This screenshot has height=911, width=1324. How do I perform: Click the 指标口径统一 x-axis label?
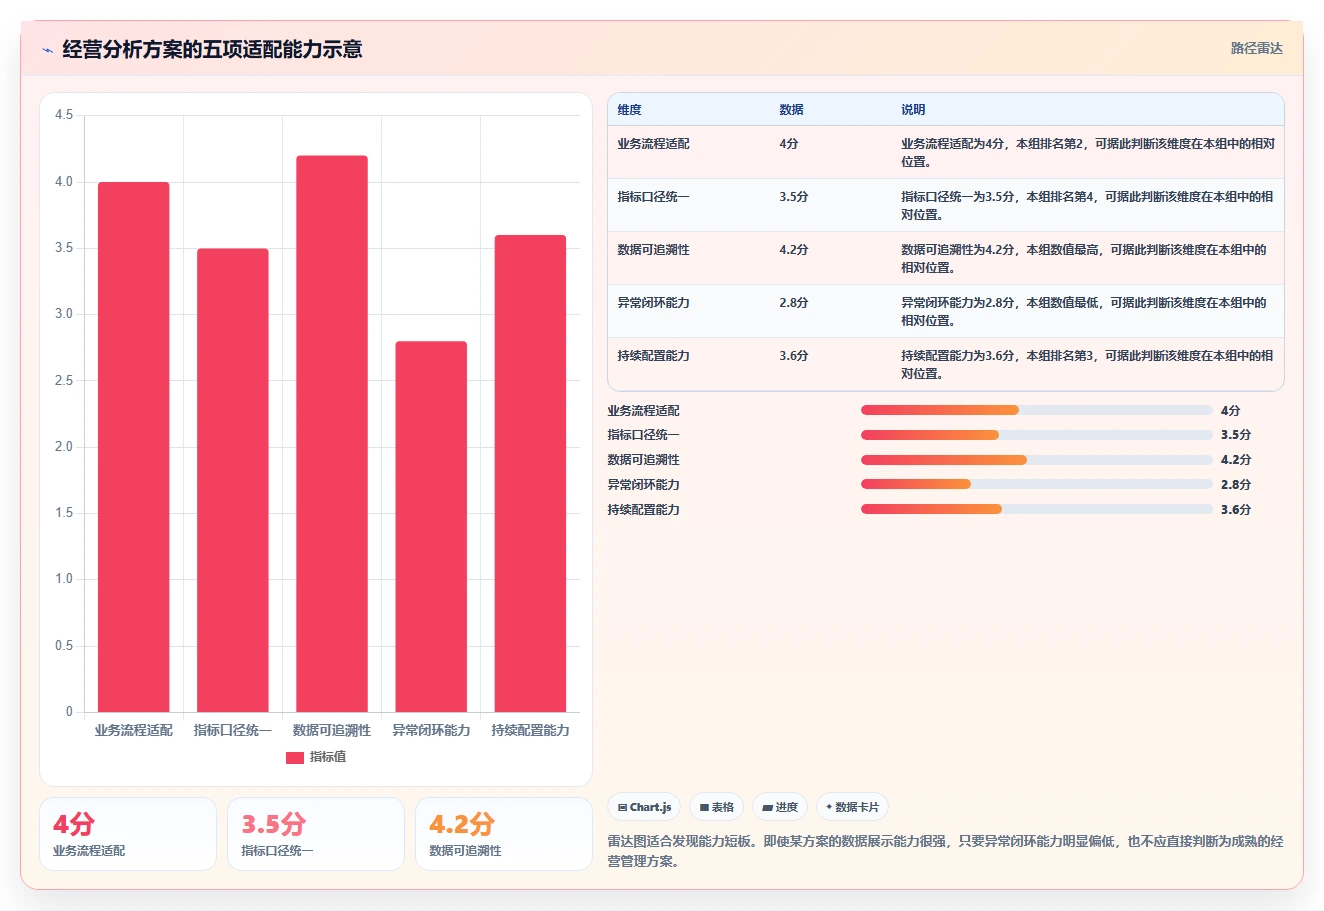click(233, 731)
